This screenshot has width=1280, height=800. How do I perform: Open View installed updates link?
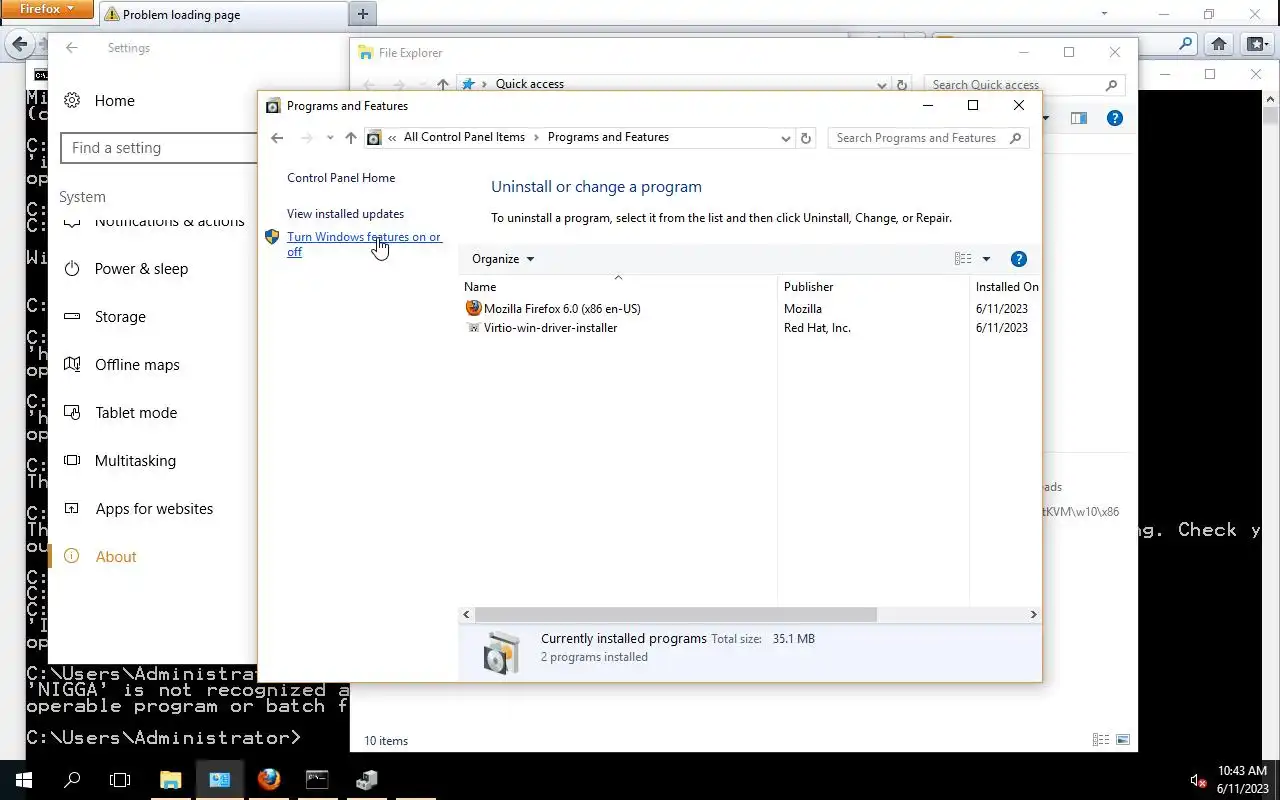[345, 214]
